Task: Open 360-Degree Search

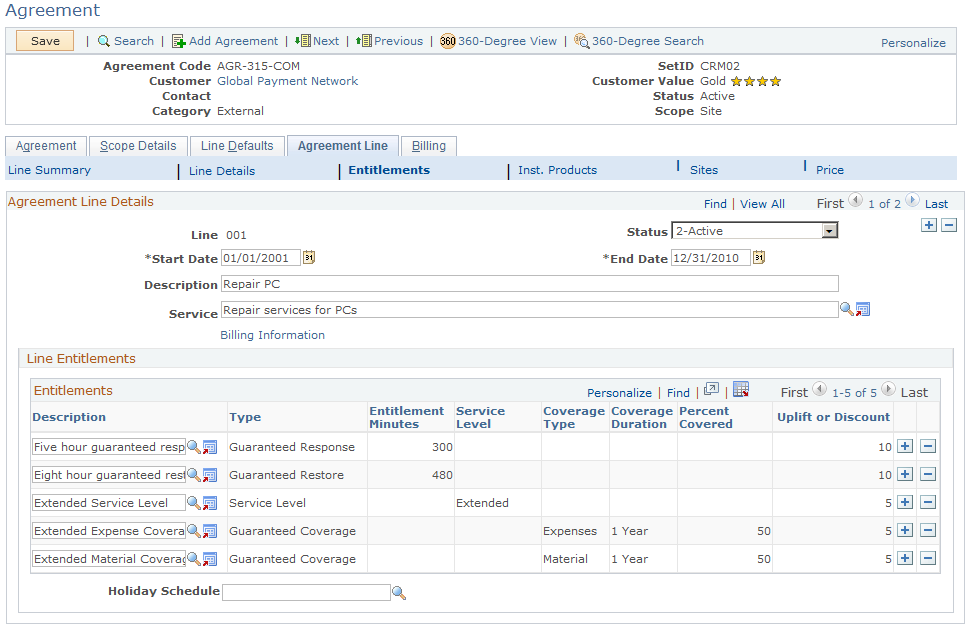Action: [639, 41]
